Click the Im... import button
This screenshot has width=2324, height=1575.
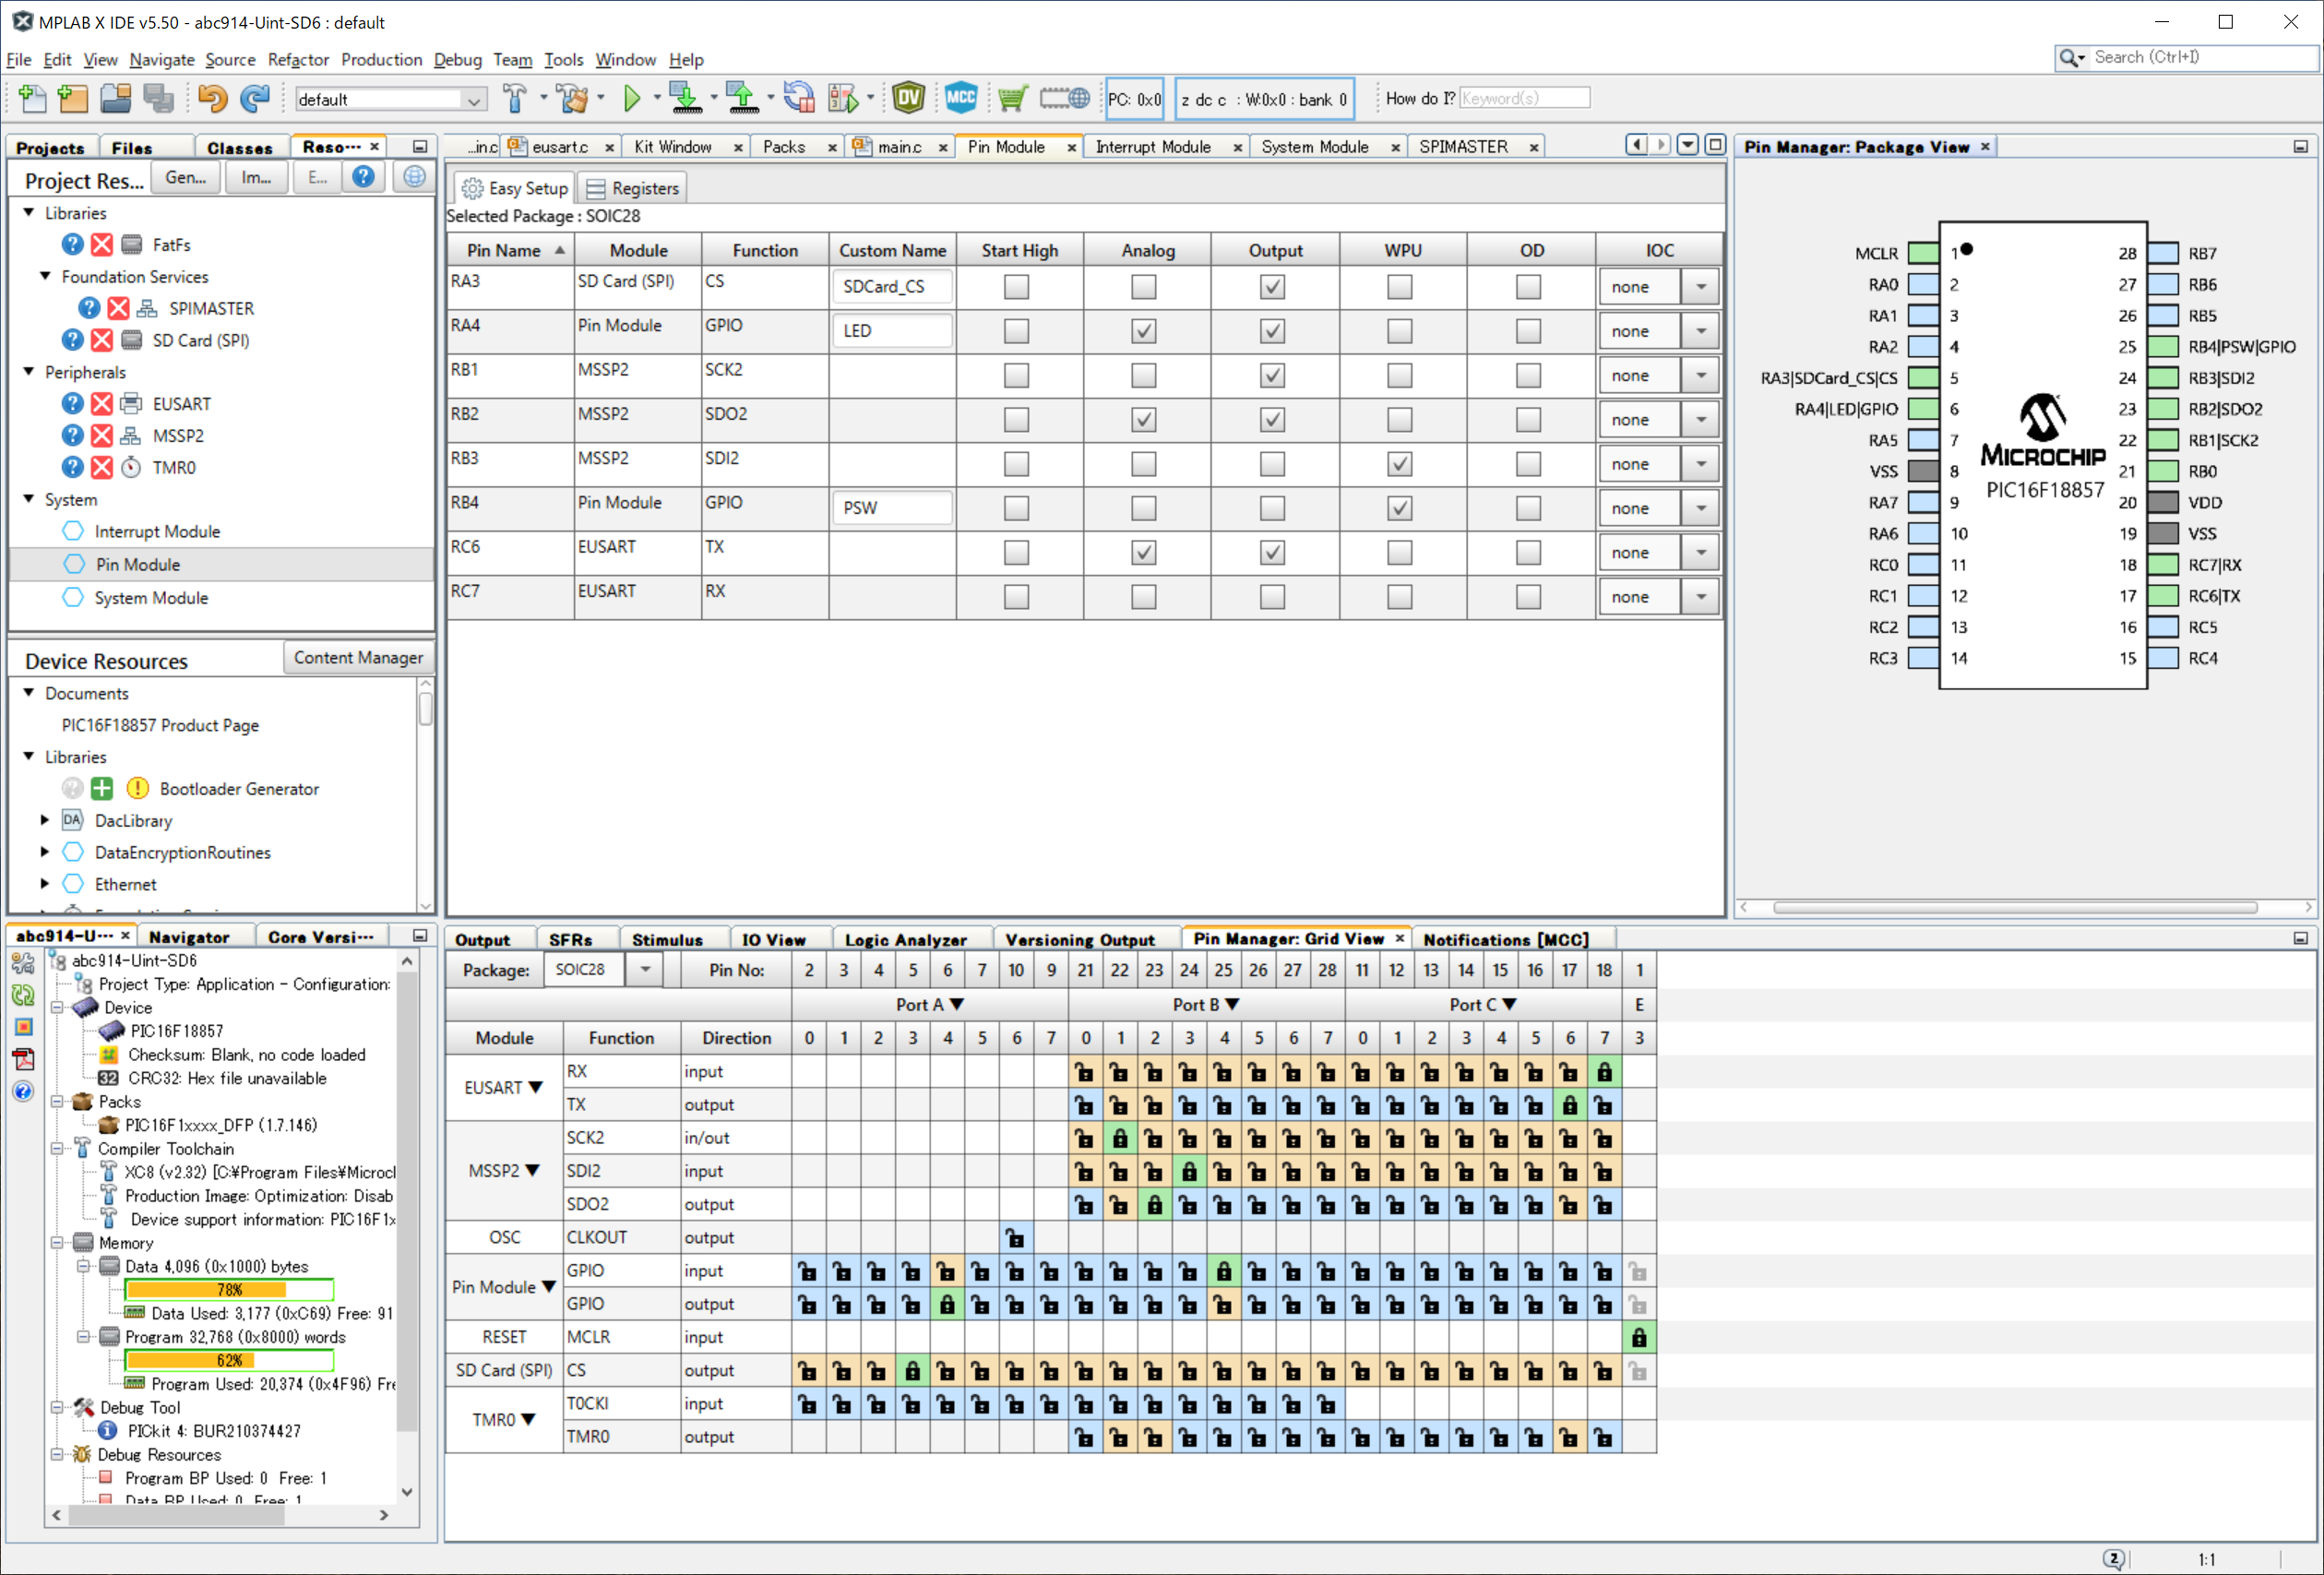click(256, 177)
